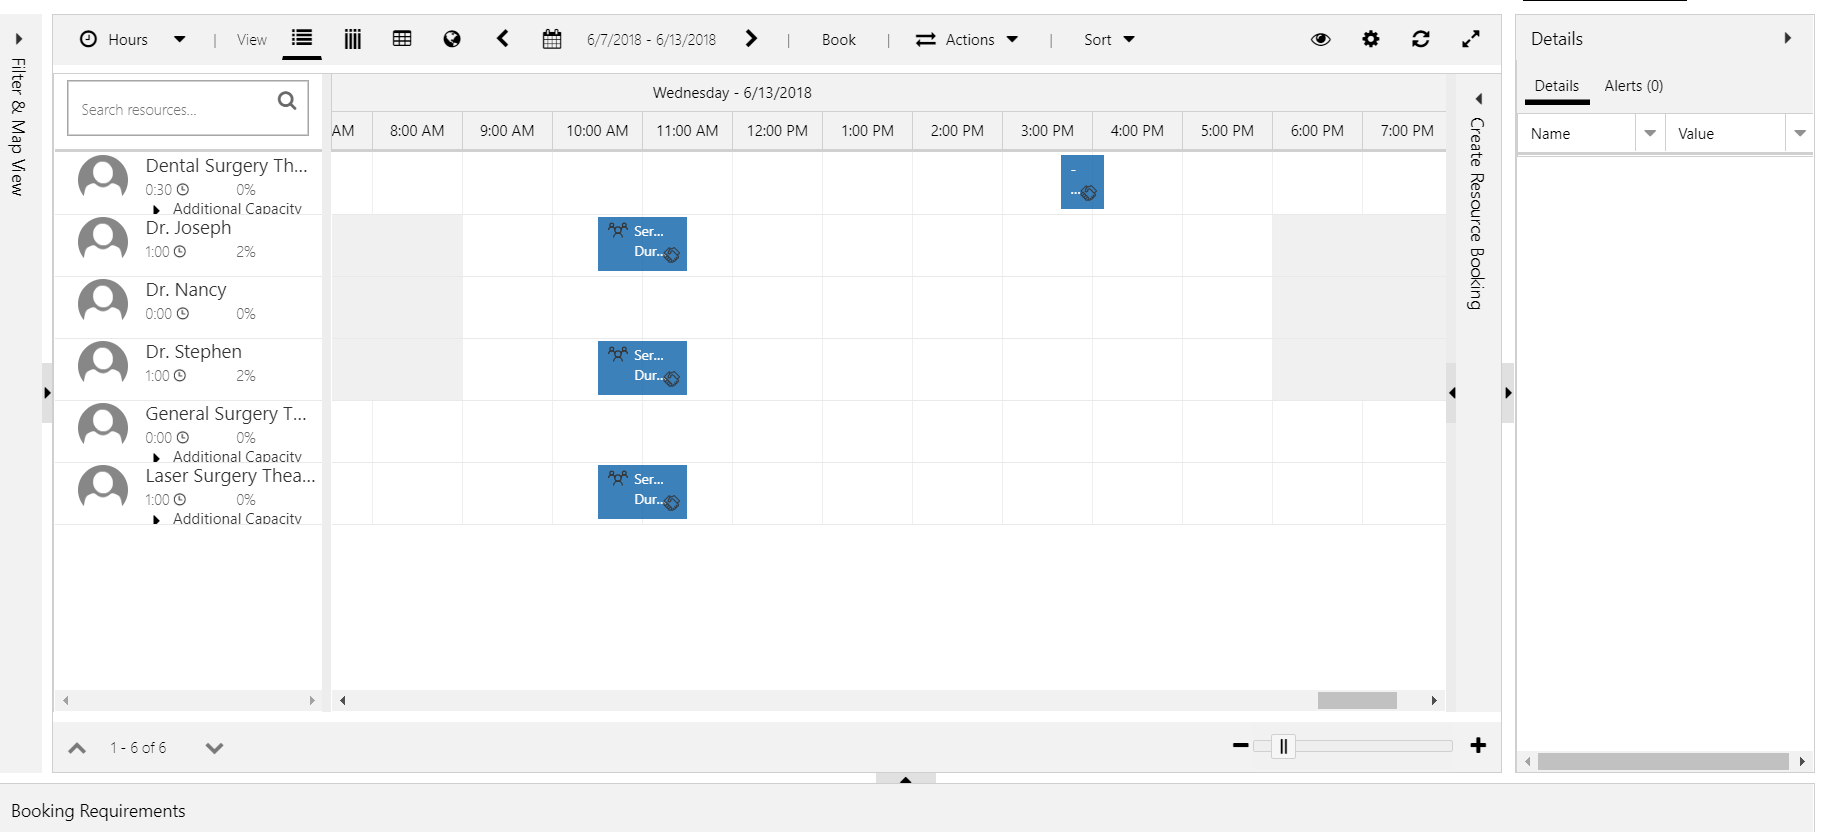
Task: Expand Additional Capacity under Laser Surgery Theatre
Action: coord(156,519)
